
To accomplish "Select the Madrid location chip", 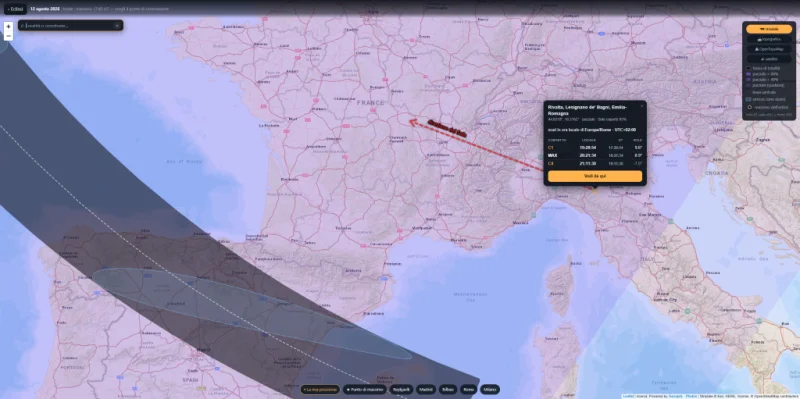I will [x=427, y=389].
